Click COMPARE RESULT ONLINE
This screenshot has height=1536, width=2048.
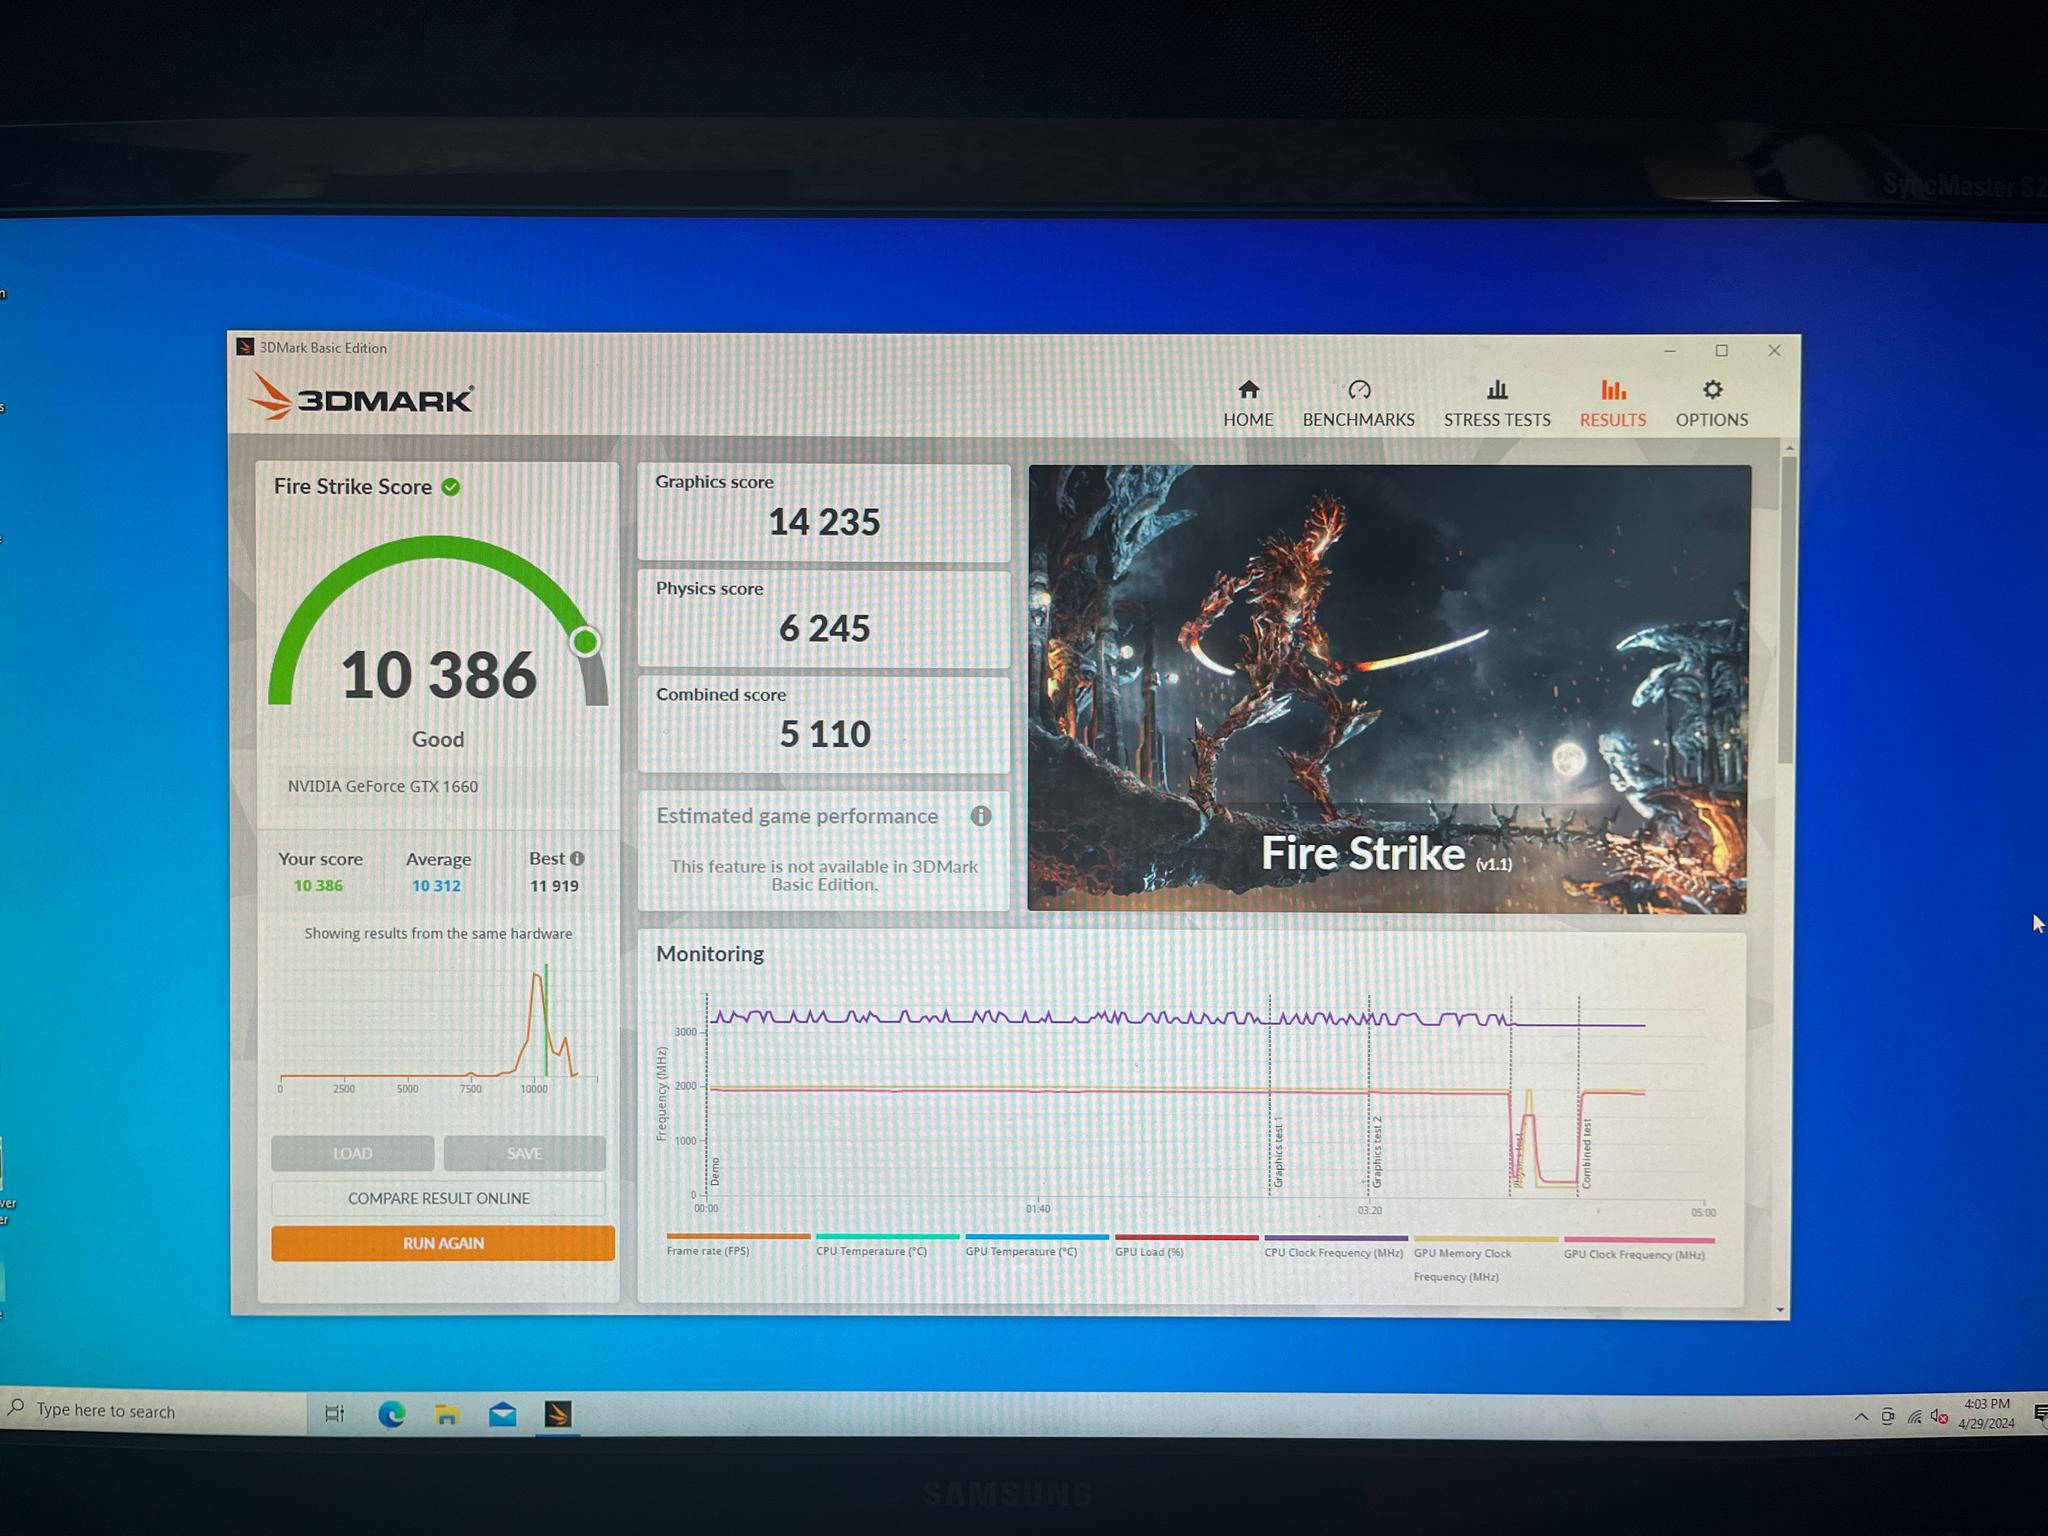[438, 1198]
